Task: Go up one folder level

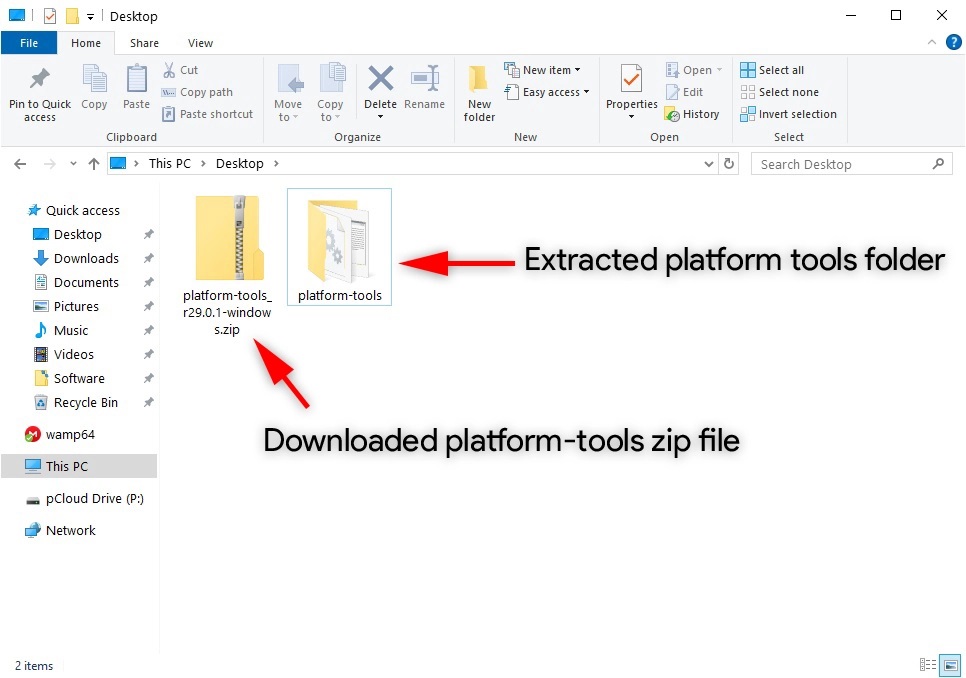Action: point(94,164)
